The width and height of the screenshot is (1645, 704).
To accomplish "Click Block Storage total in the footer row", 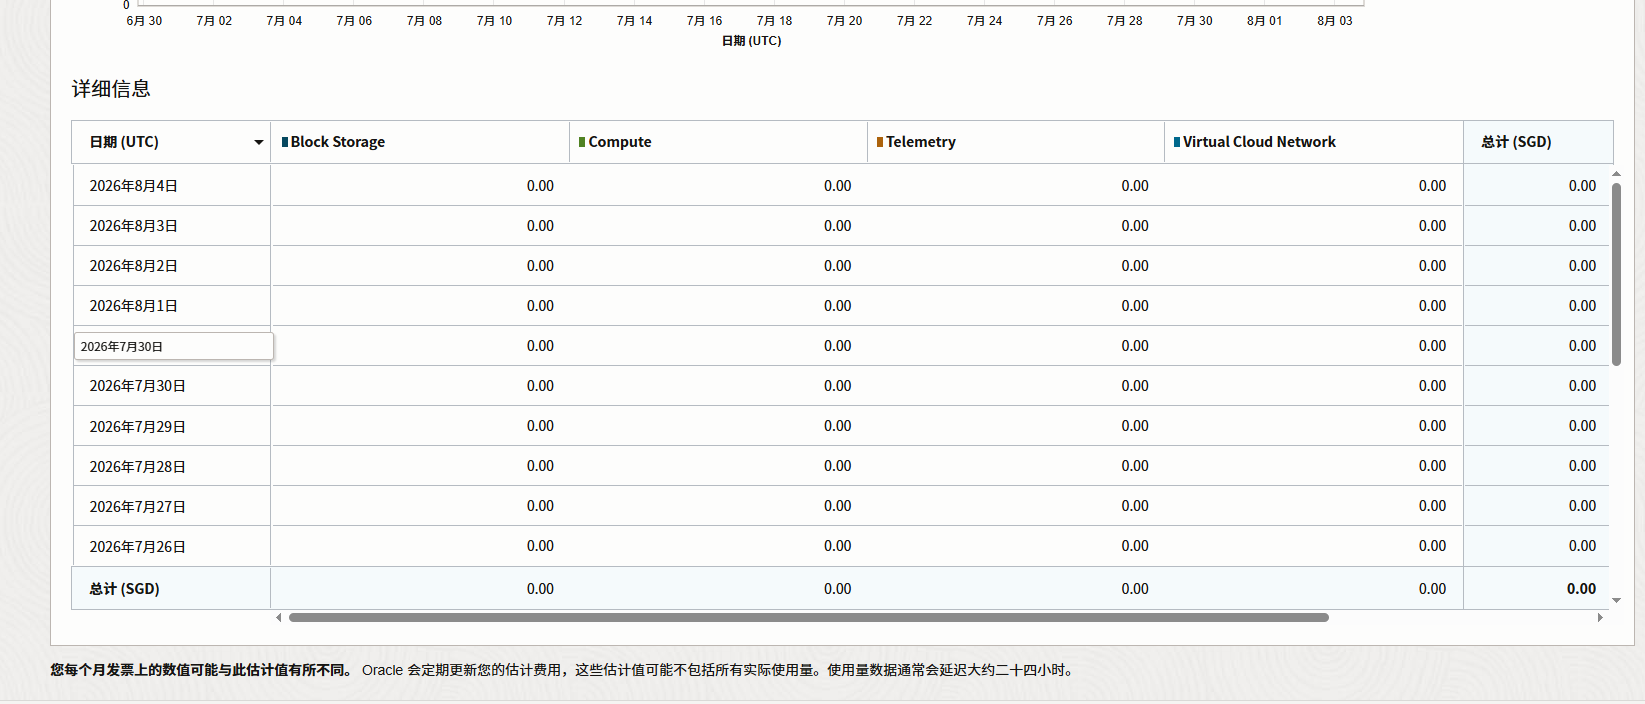I will tap(540, 589).
